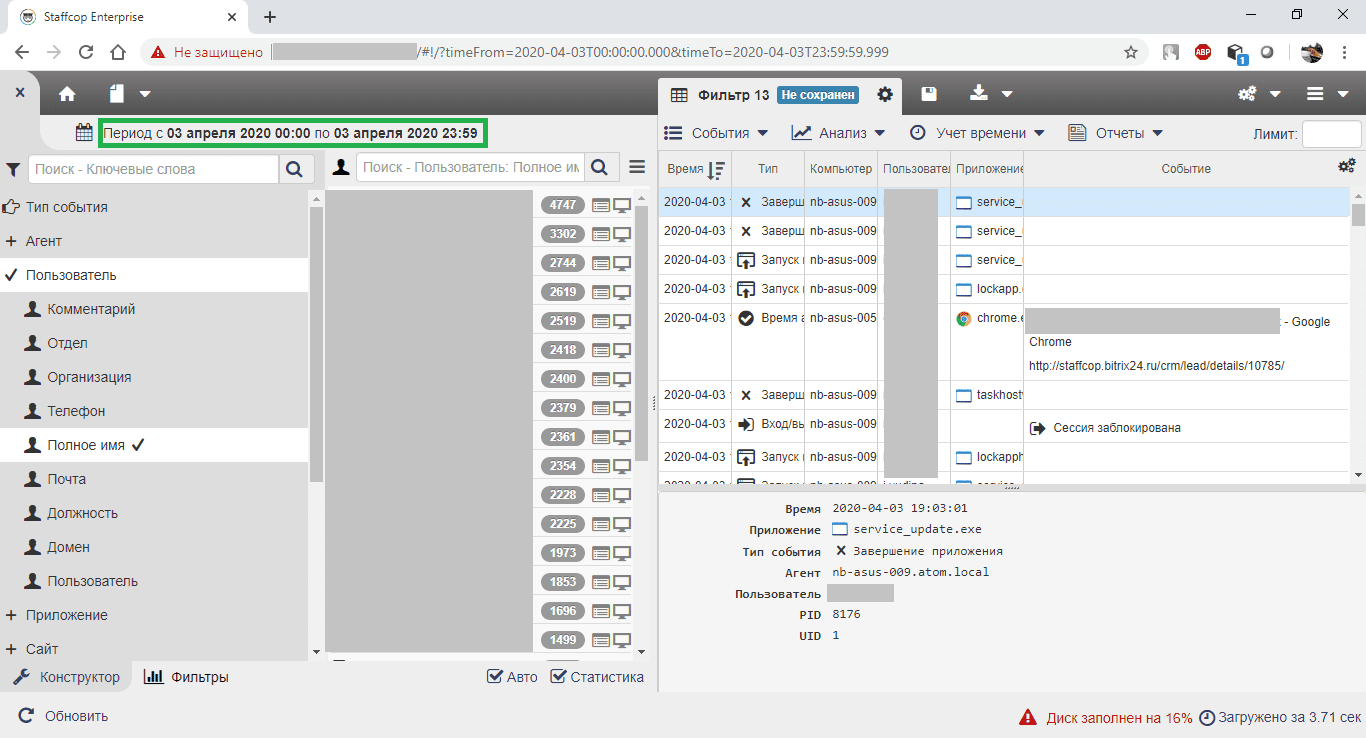Open the Chrome profile avatar
This screenshot has width=1366, height=738.
(x=1312, y=52)
